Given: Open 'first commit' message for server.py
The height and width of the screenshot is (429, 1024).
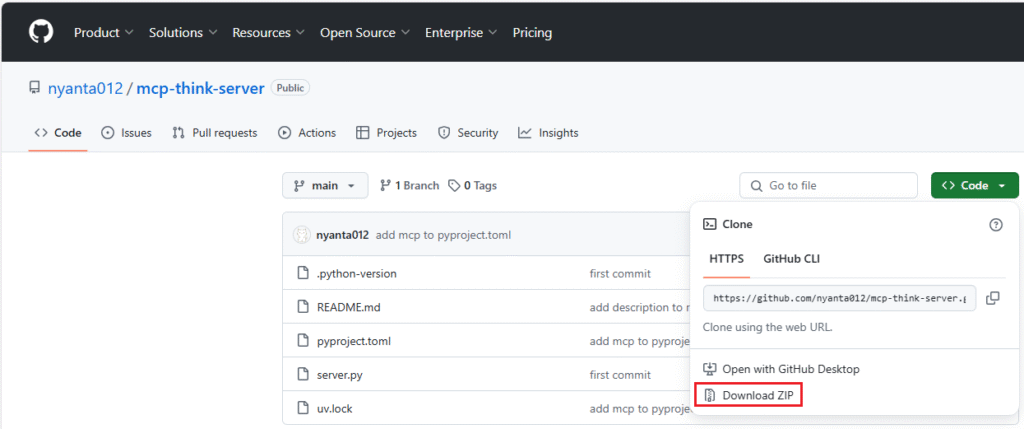Looking at the screenshot, I should (x=620, y=375).
